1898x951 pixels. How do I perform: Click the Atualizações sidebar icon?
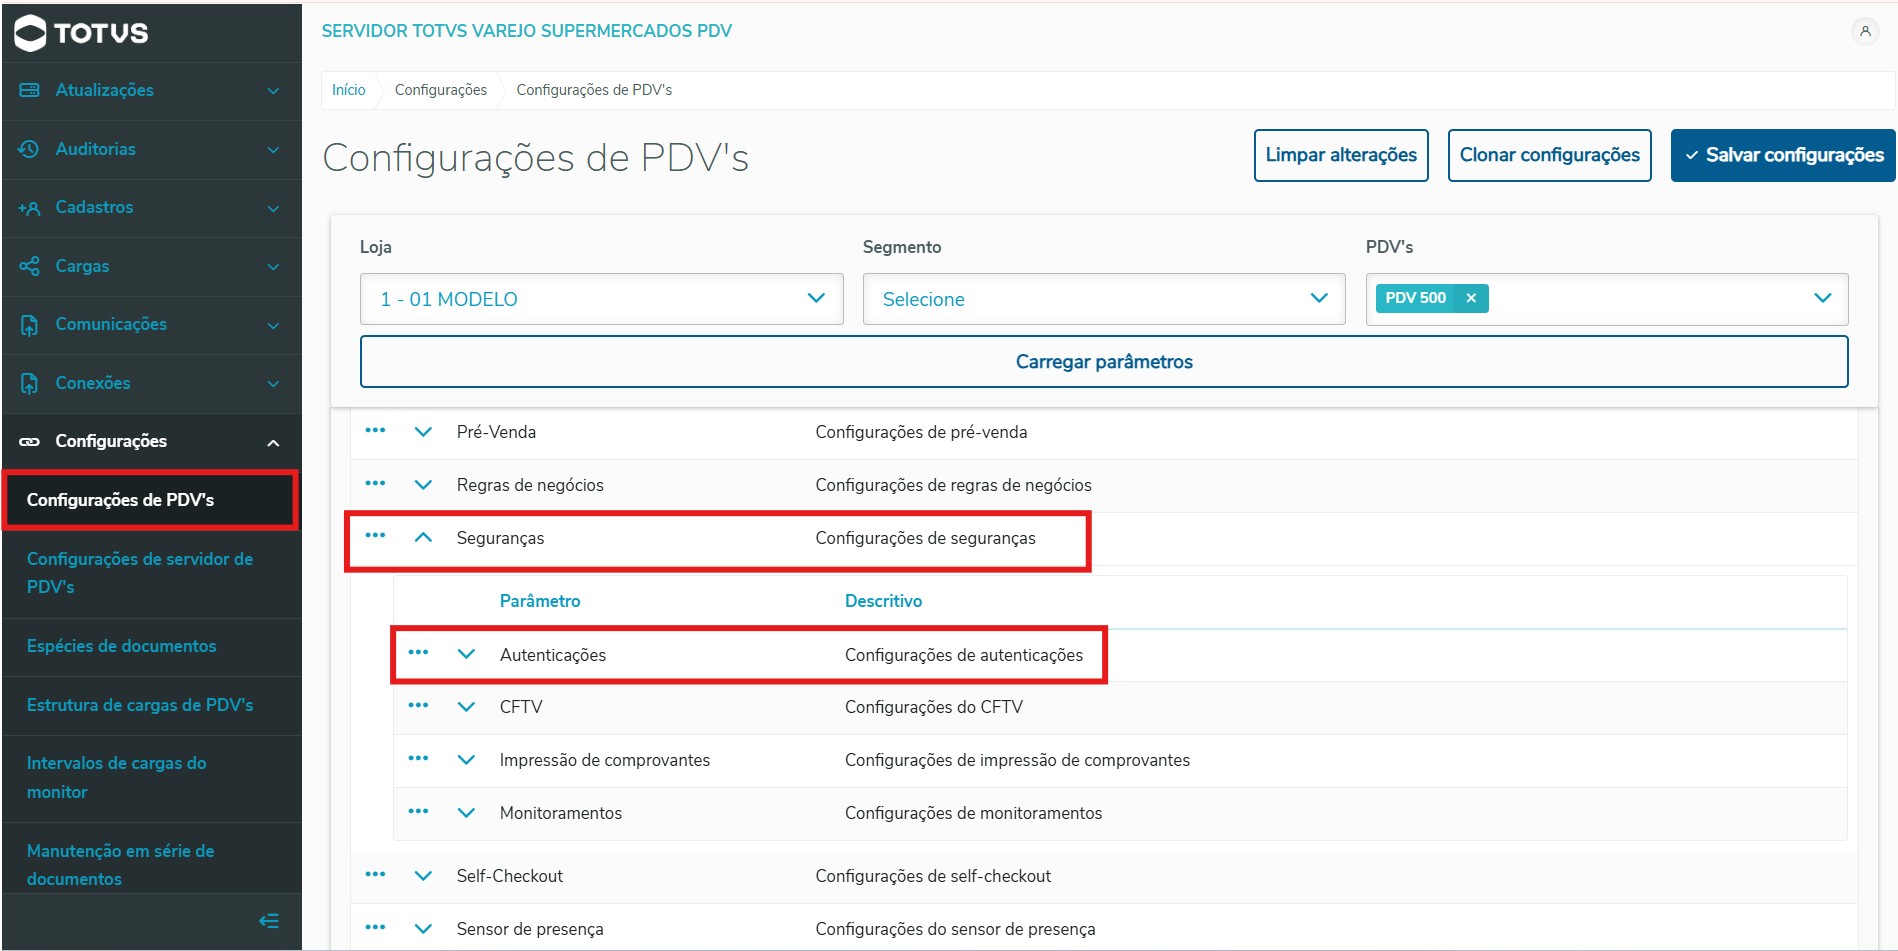pyautogui.click(x=29, y=90)
